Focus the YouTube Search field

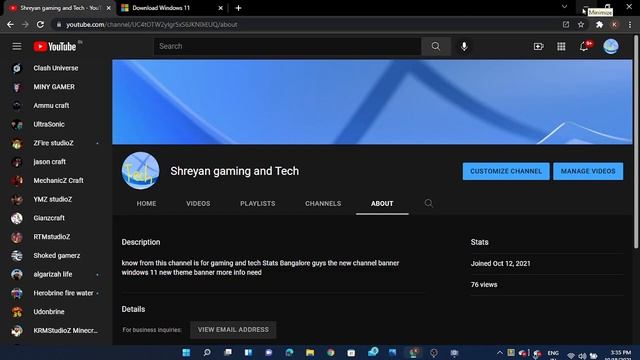[287, 47]
